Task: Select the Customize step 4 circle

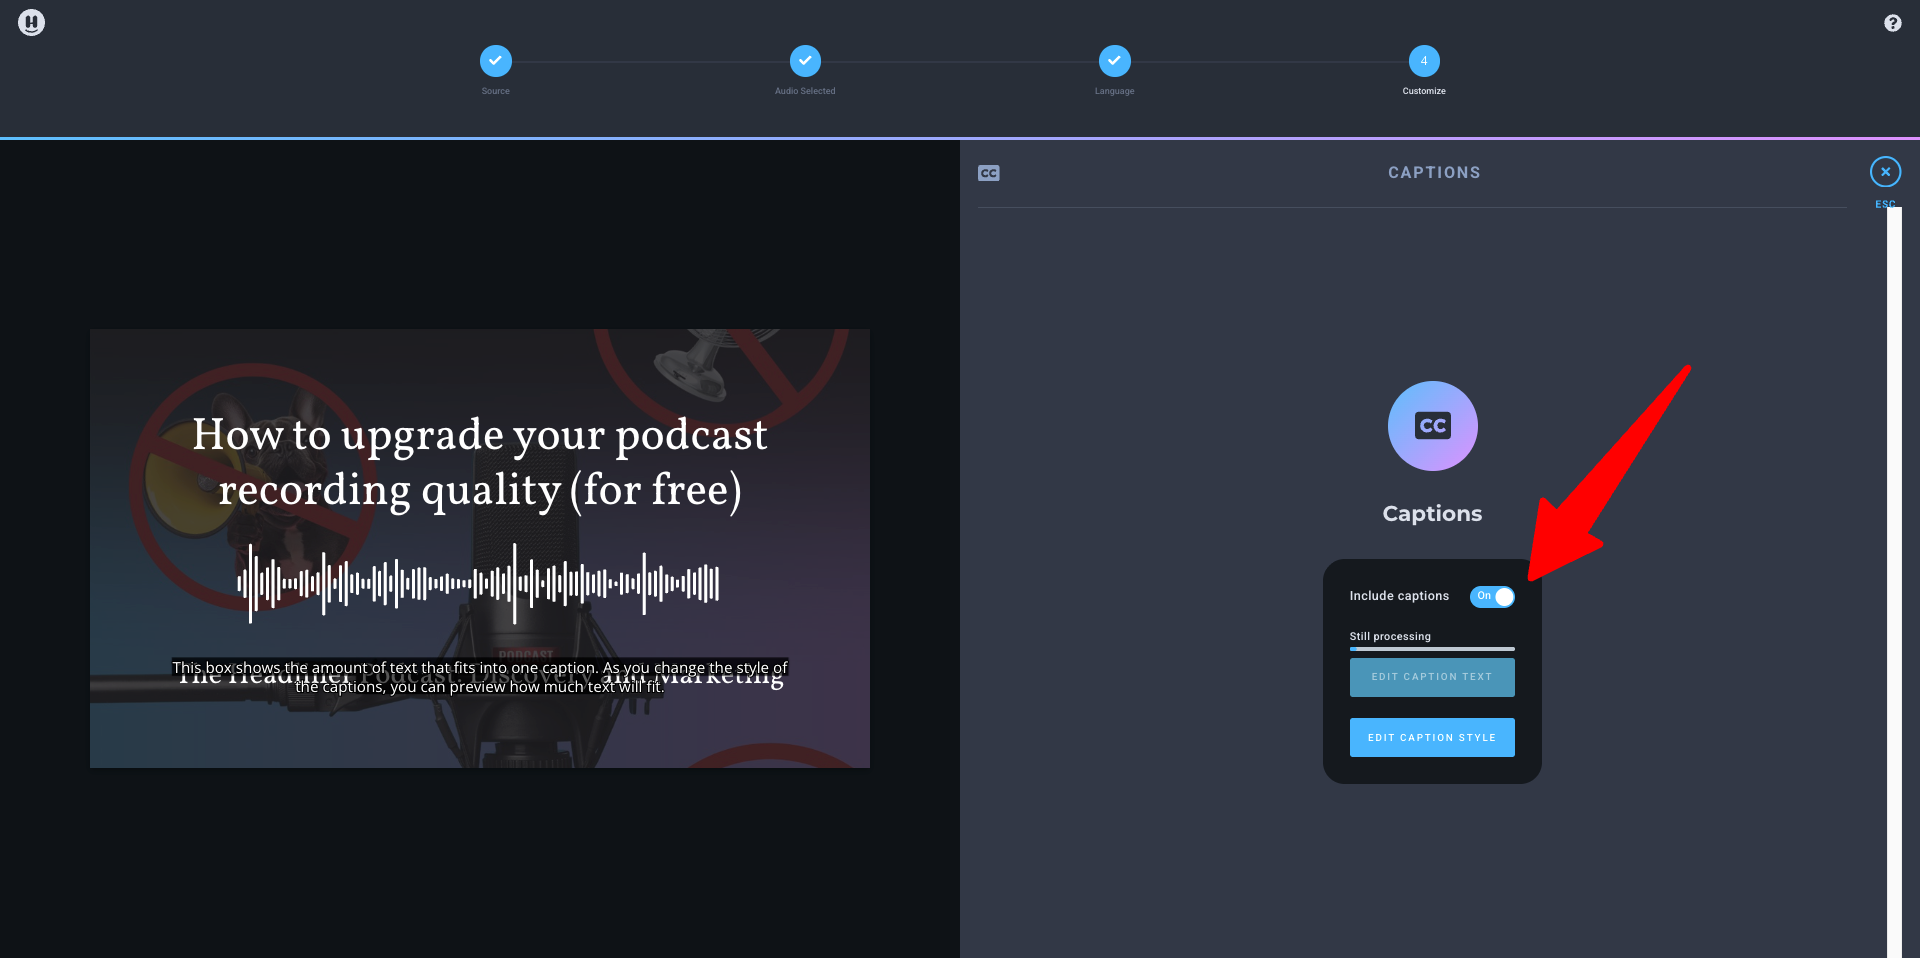Action: 1424,61
